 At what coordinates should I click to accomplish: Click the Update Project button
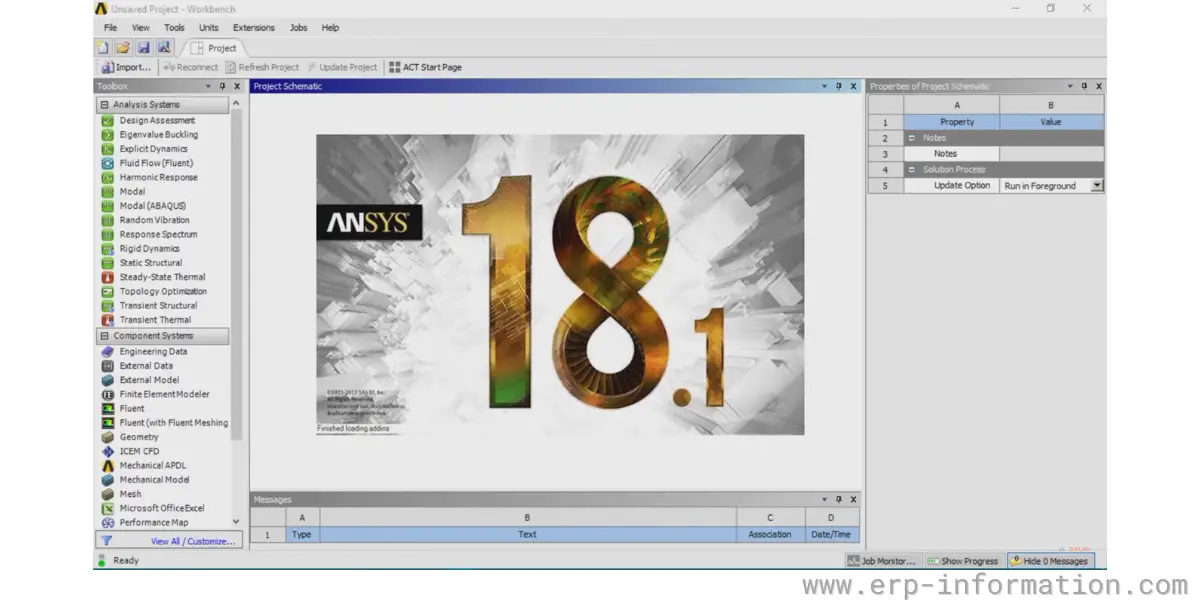pos(342,67)
